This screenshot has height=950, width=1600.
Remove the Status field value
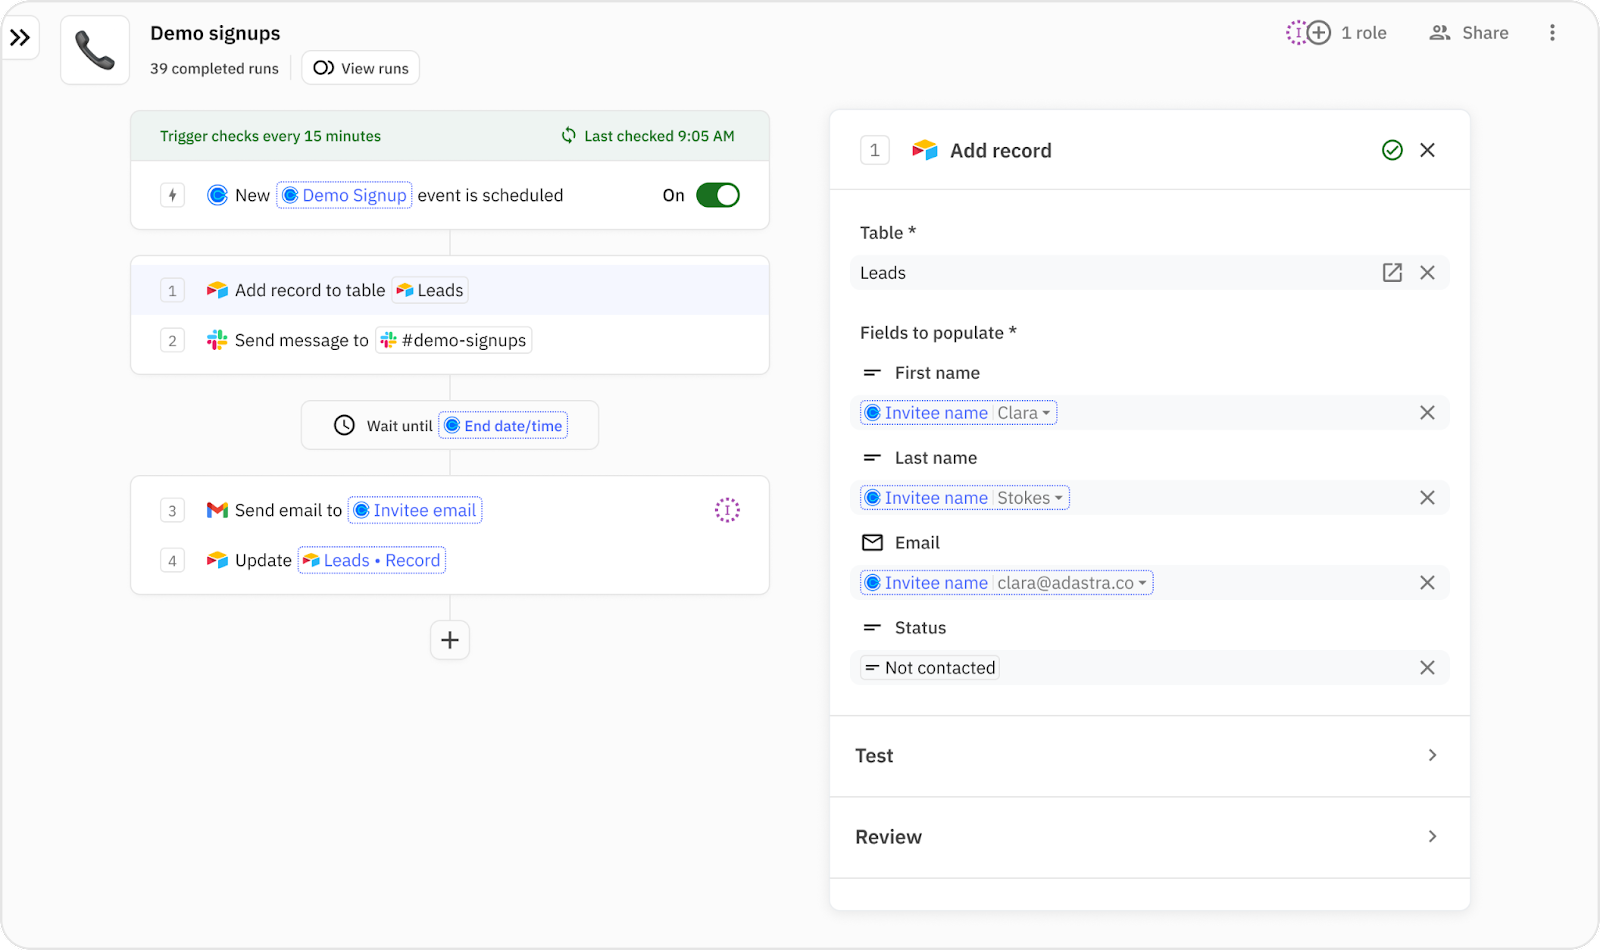(x=1427, y=668)
